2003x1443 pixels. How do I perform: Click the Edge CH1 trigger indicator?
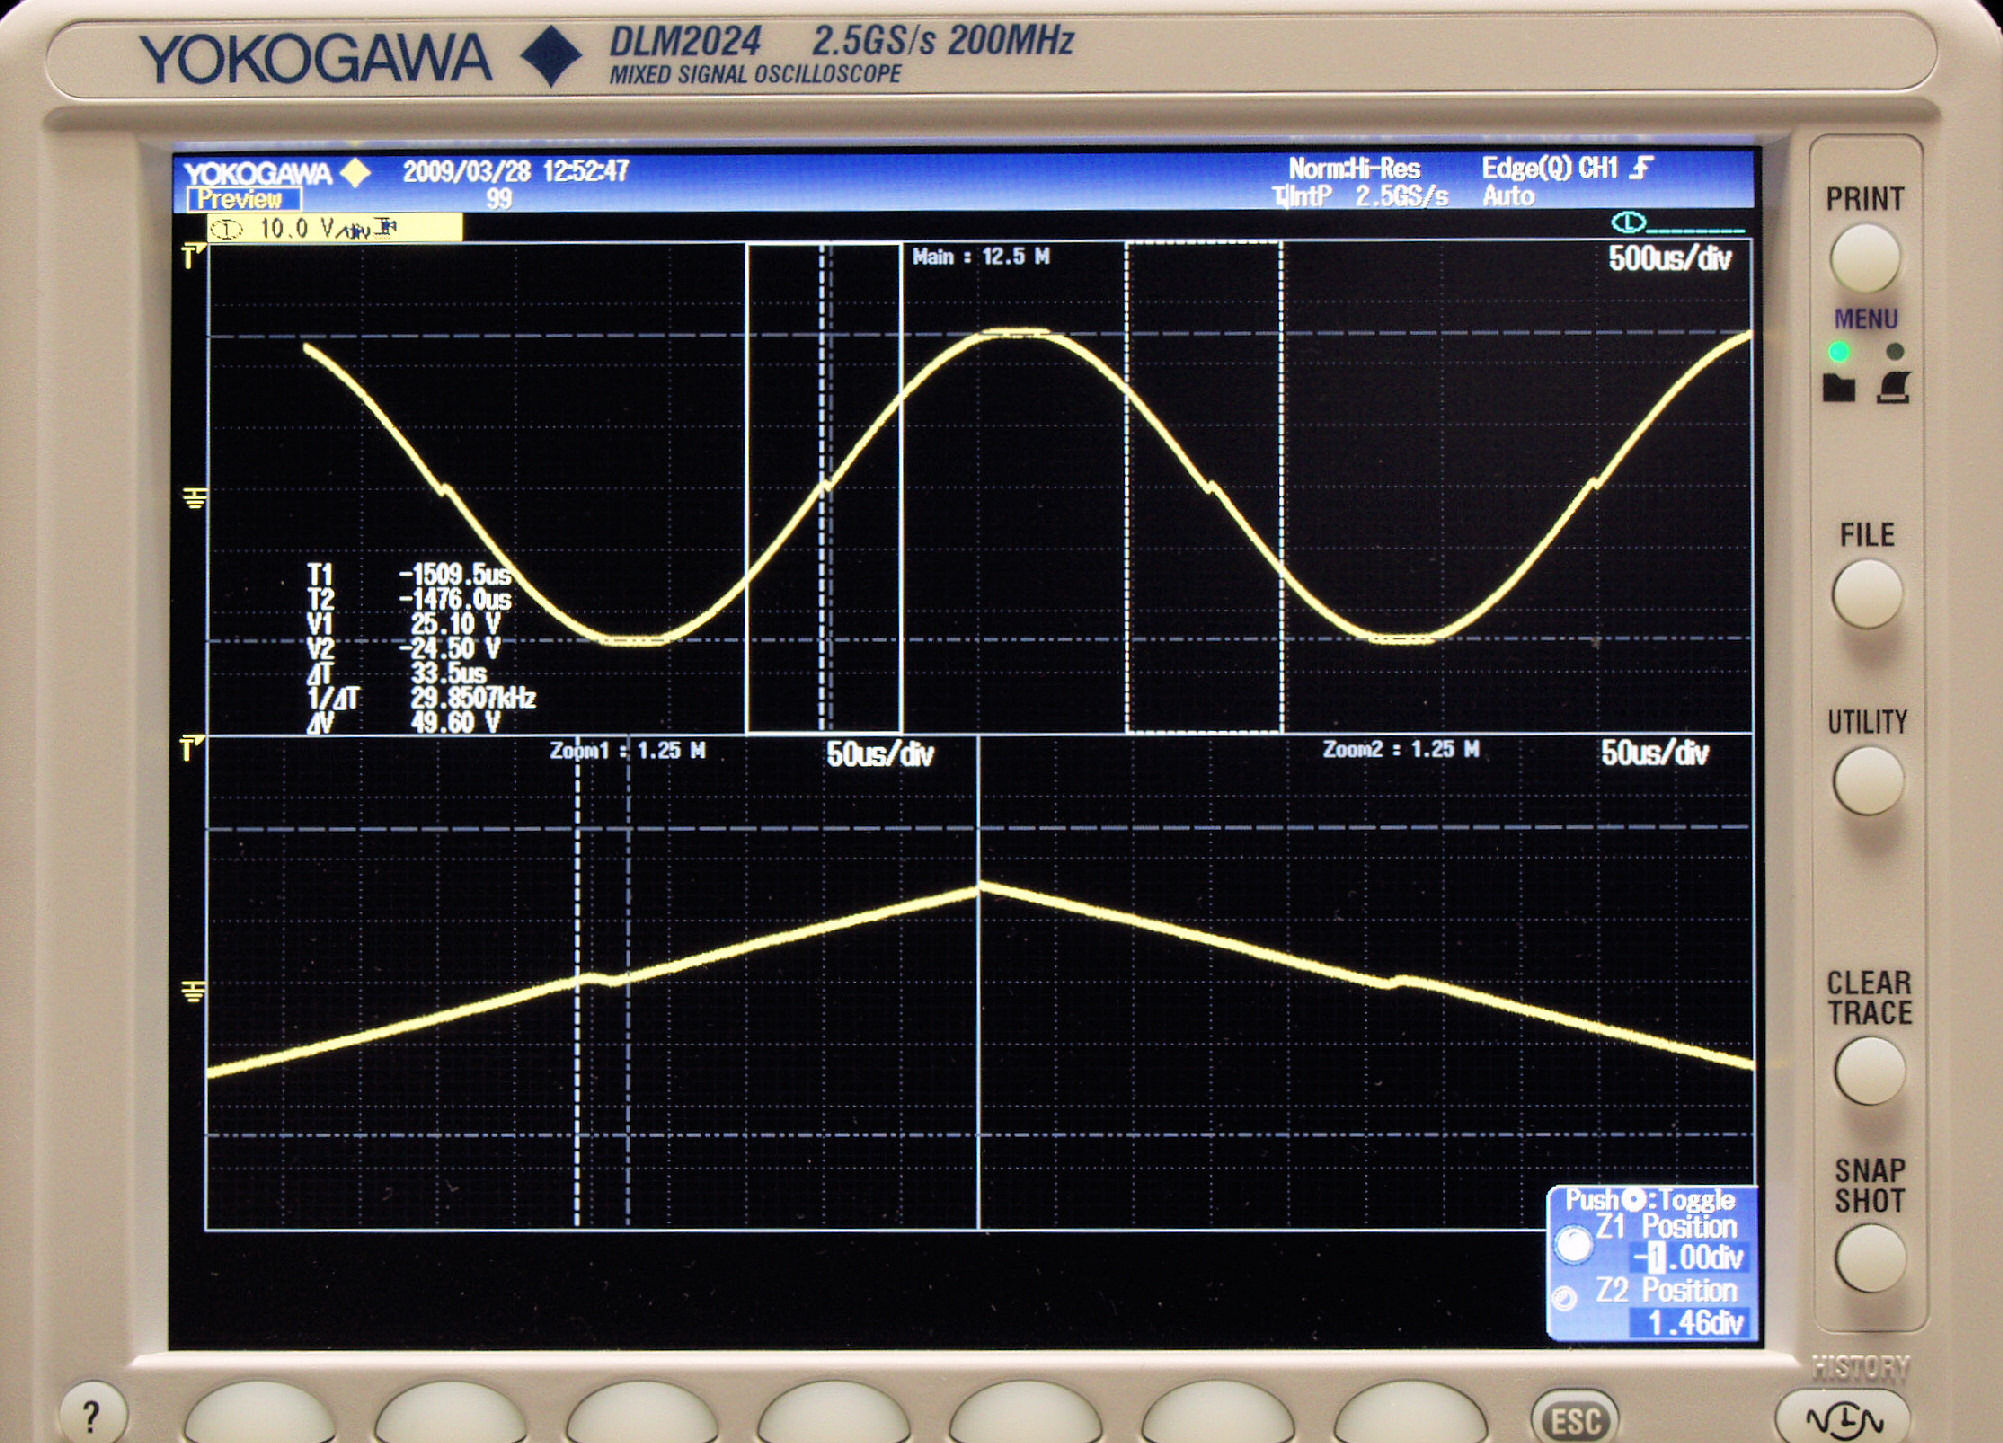coord(1565,168)
